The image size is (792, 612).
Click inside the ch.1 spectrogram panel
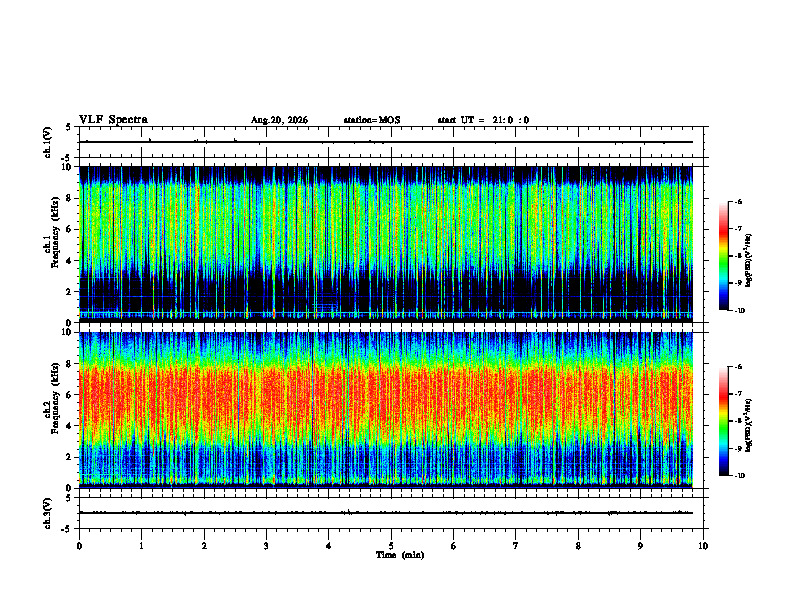(x=386, y=244)
